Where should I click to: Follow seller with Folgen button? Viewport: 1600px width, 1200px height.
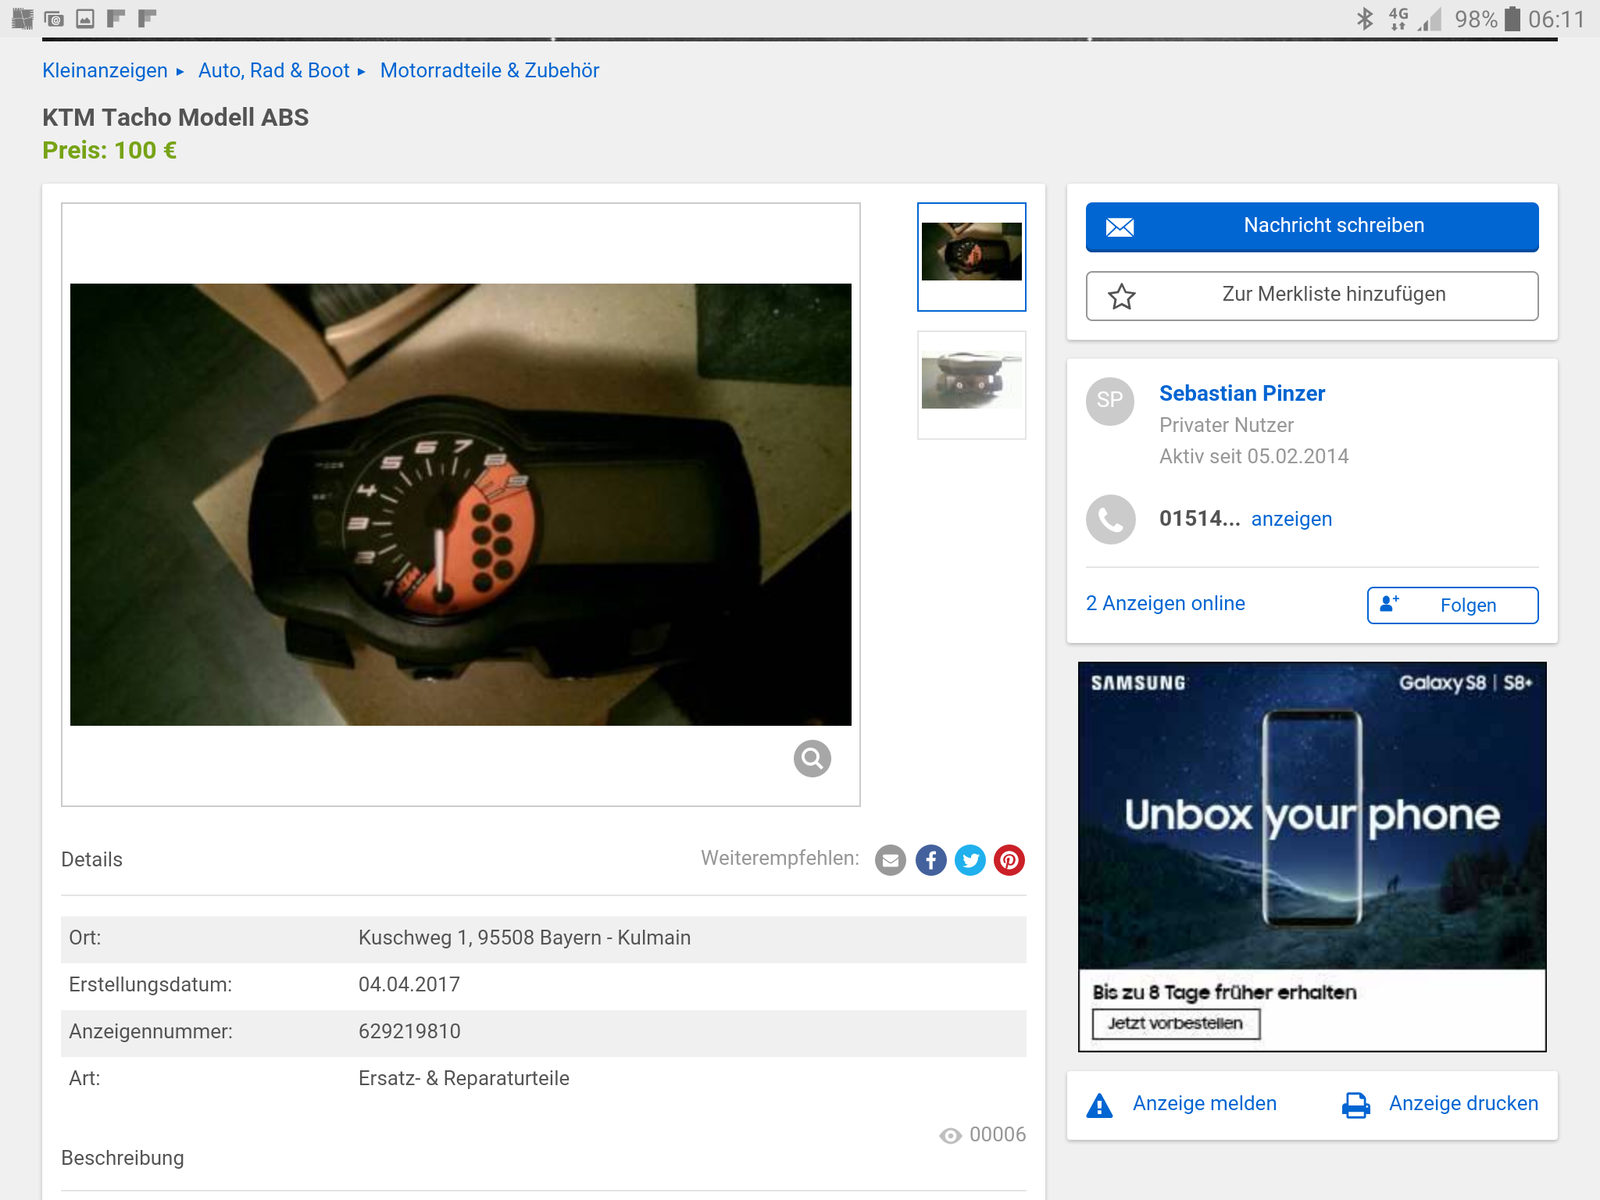1452,605
